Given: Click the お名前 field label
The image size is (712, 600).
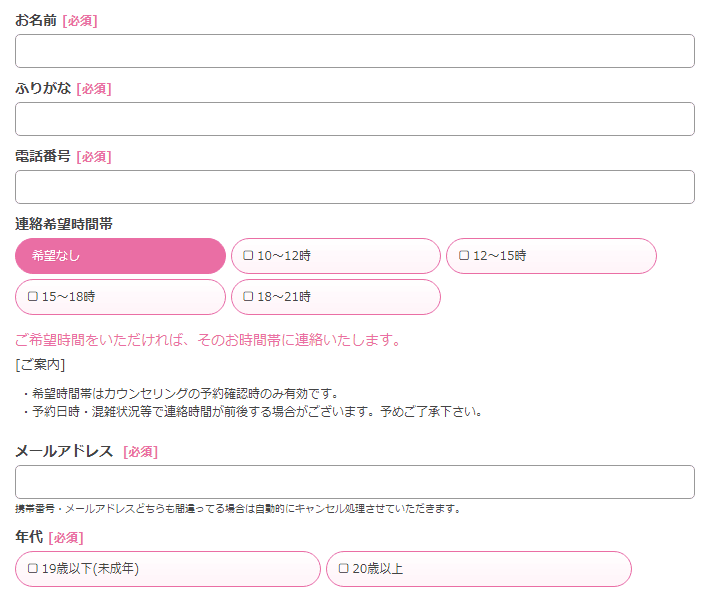Looking at the screenshot, I should (36, 20).
